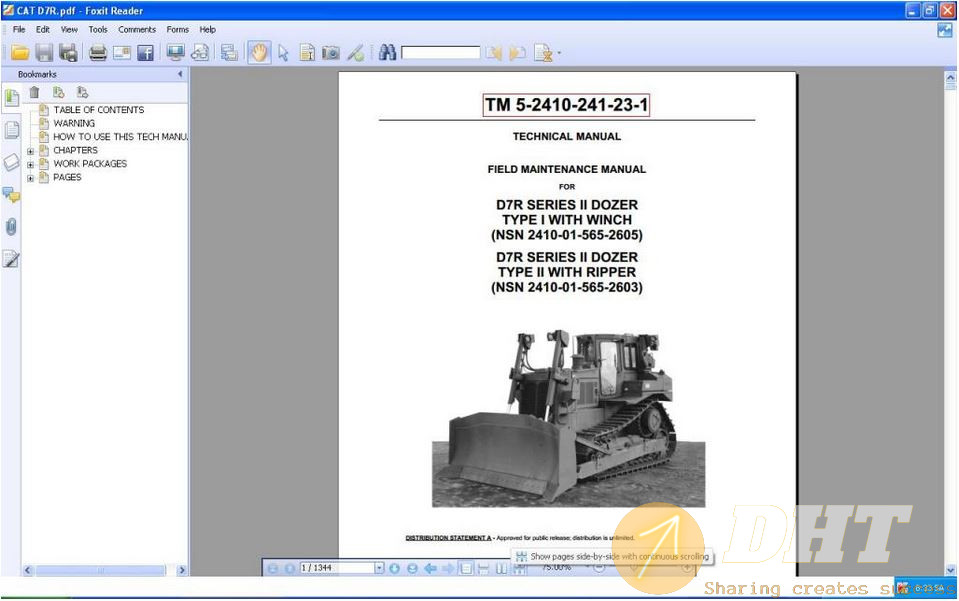959x601 pixels.
Task: Select the PAGES bookmark
Action: pos(67,177)
